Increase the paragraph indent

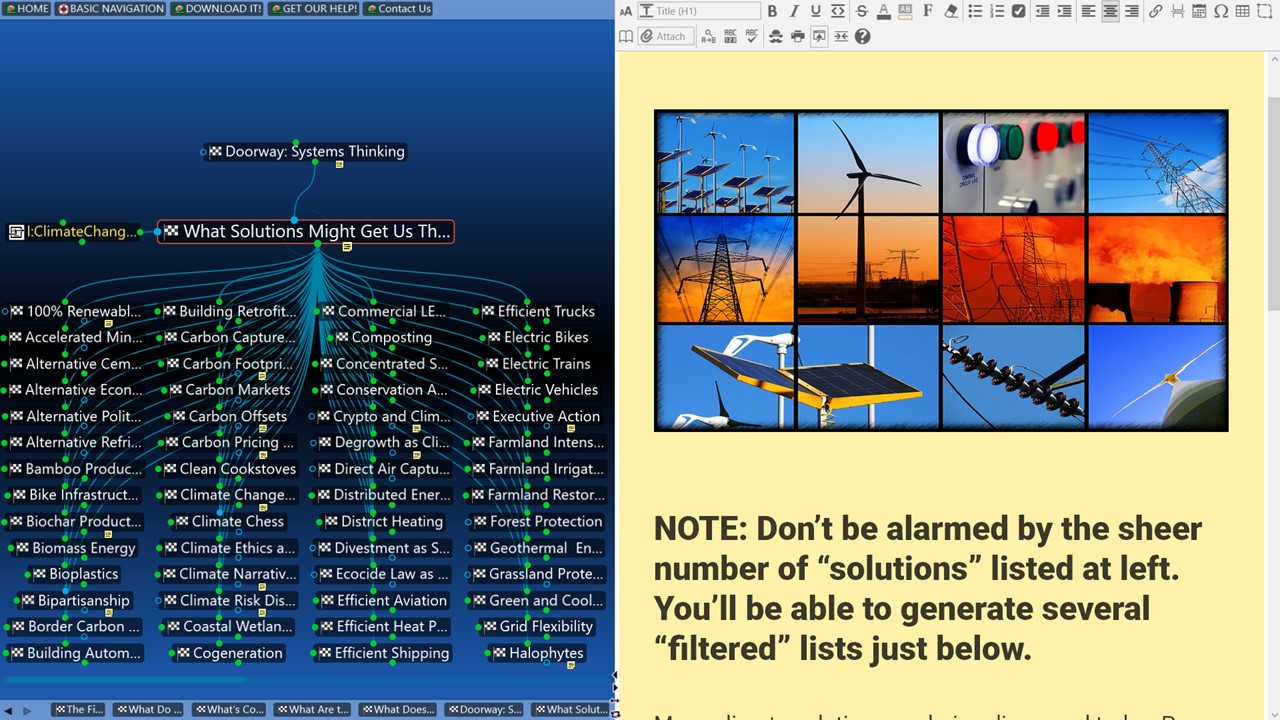pos(1064,12)
